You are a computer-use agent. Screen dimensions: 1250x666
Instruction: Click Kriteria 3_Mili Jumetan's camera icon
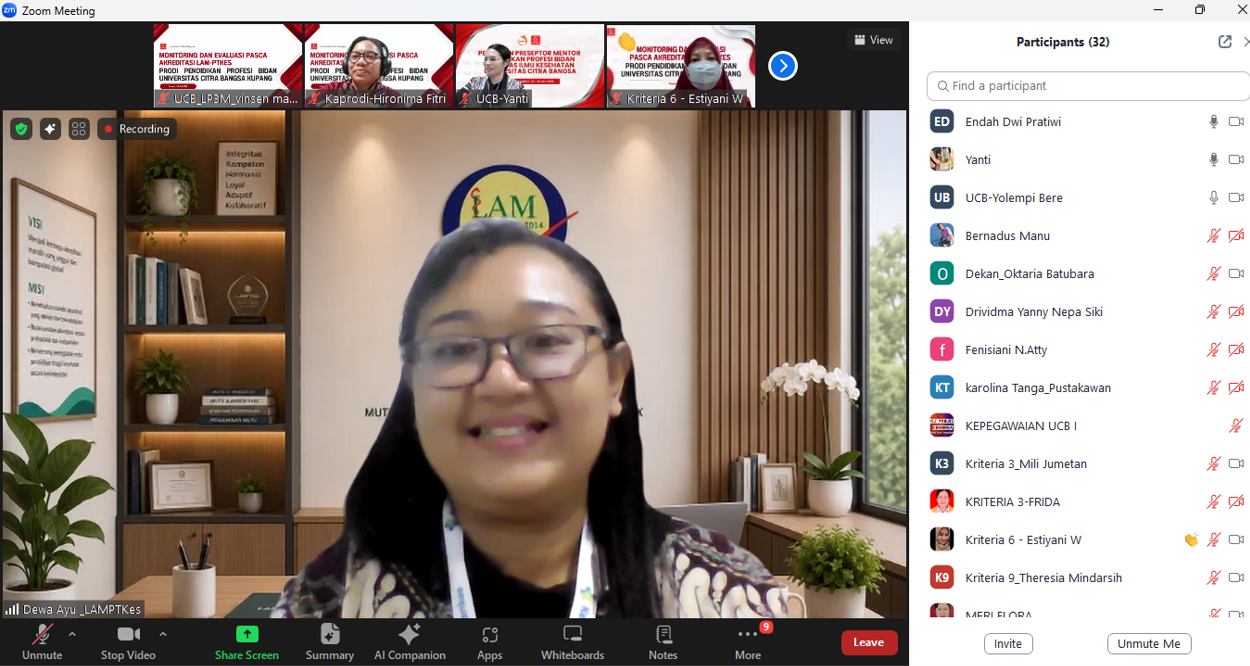(x=1236, y=464)
